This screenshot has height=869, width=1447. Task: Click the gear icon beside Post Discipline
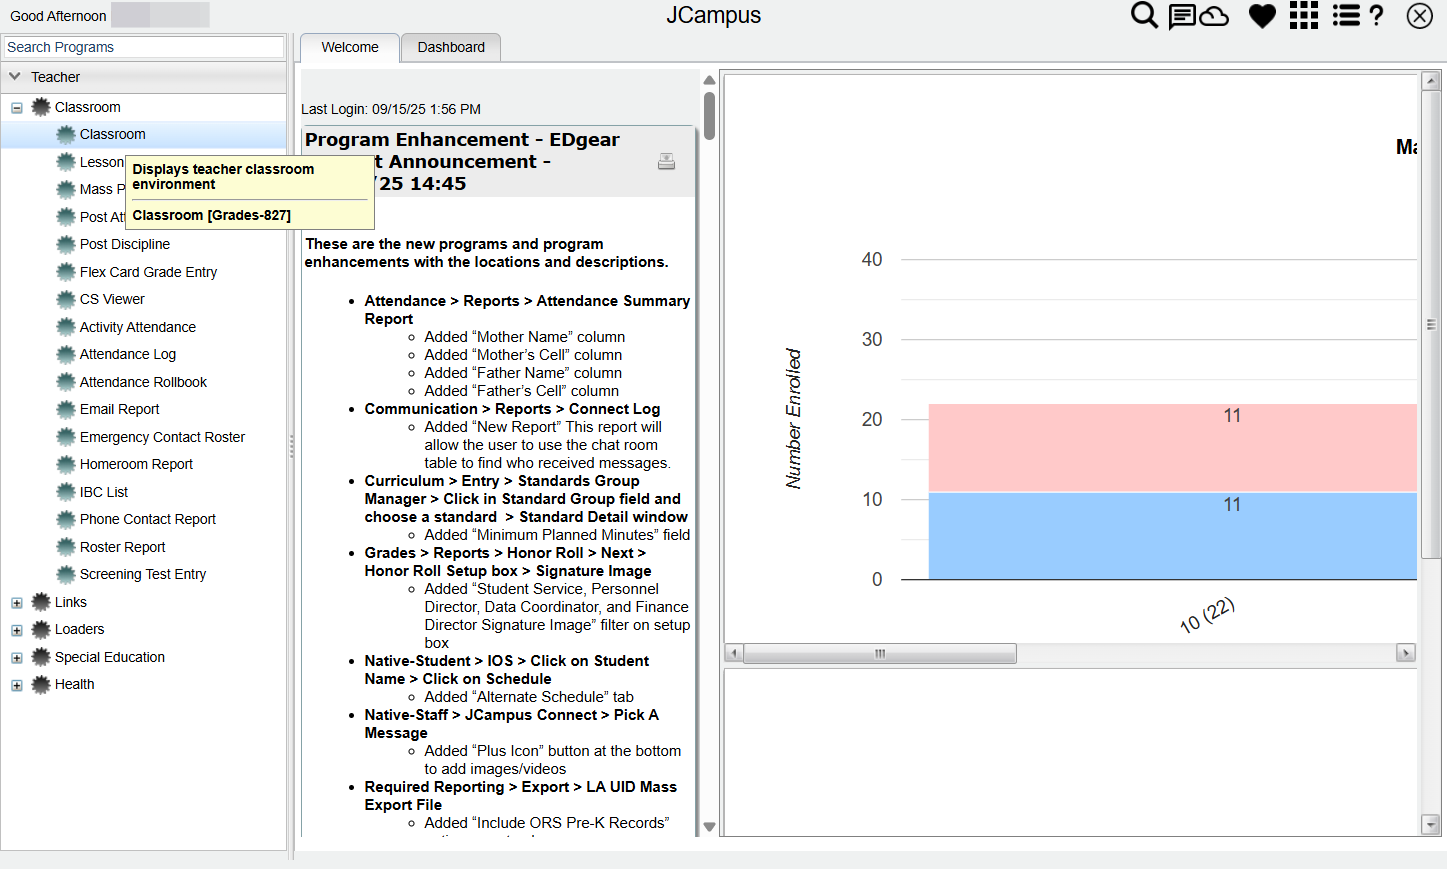66,244
